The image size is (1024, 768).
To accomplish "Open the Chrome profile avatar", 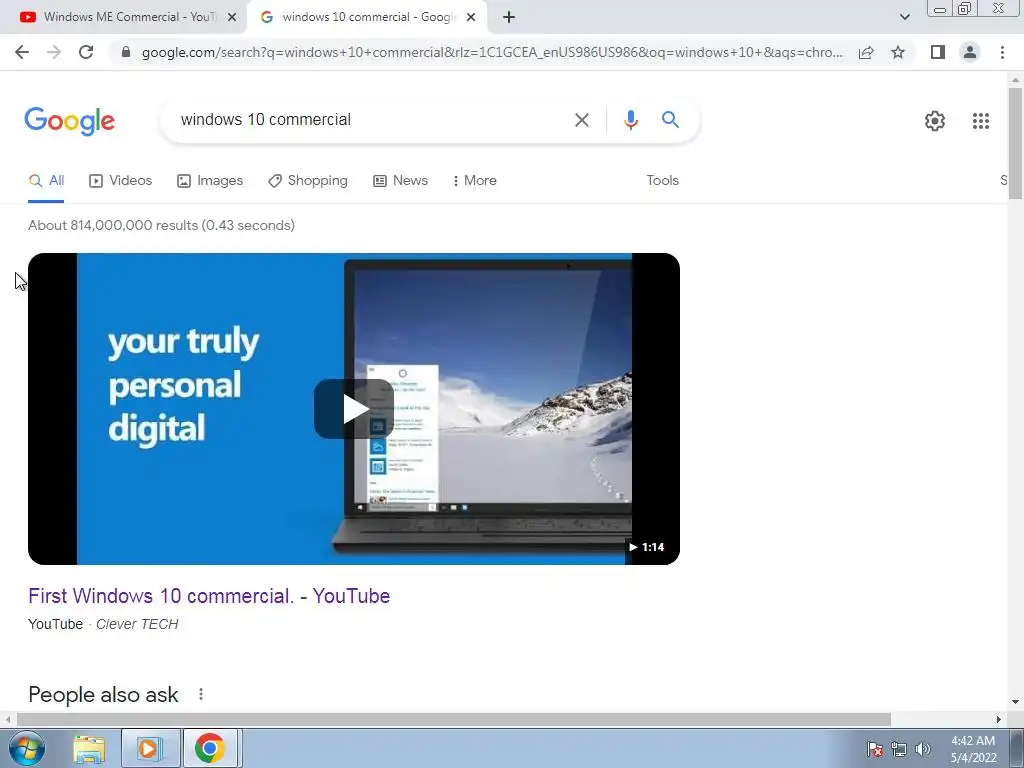I will 970,52.
